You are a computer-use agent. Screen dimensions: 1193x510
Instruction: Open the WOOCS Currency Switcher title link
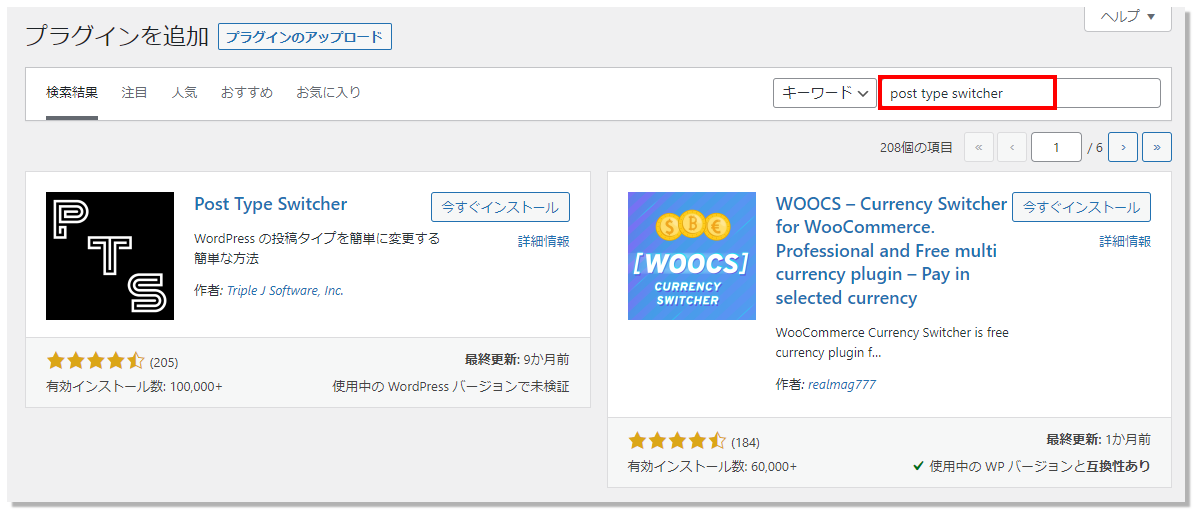[891, 250]
